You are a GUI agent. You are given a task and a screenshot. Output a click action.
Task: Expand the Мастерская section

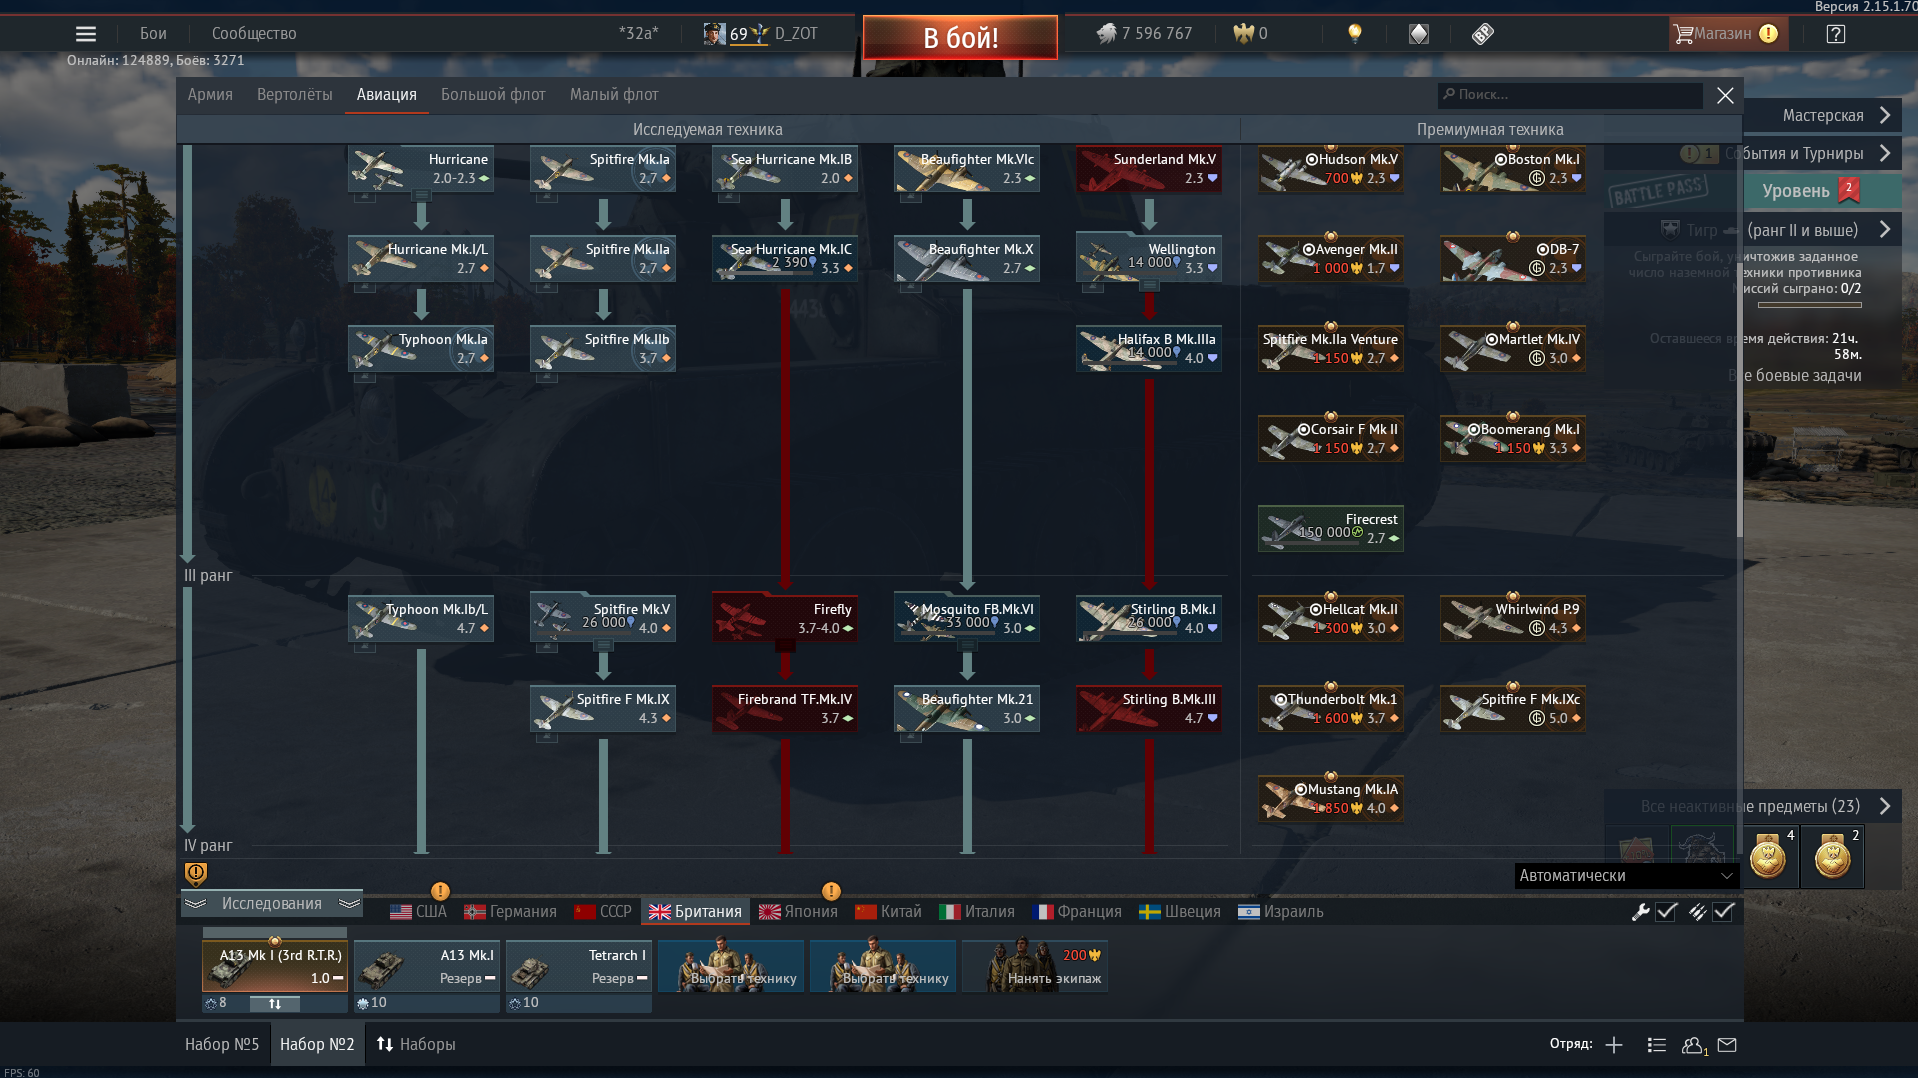(1822, 115)
